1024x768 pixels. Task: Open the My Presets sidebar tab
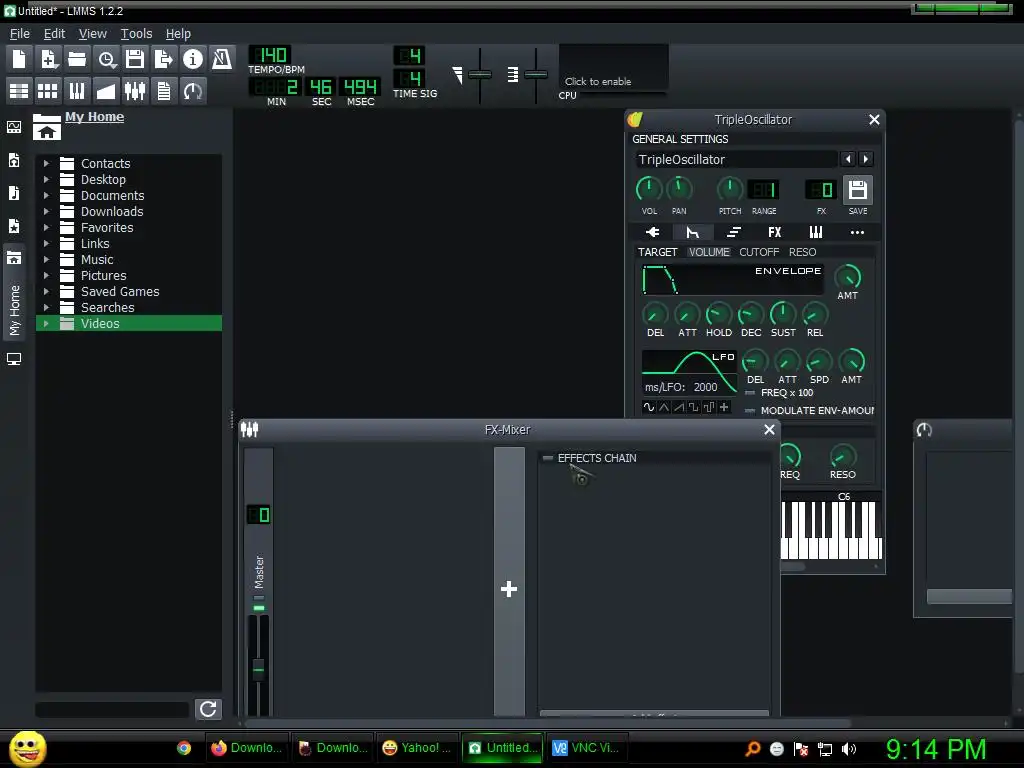tap(14, 226)
